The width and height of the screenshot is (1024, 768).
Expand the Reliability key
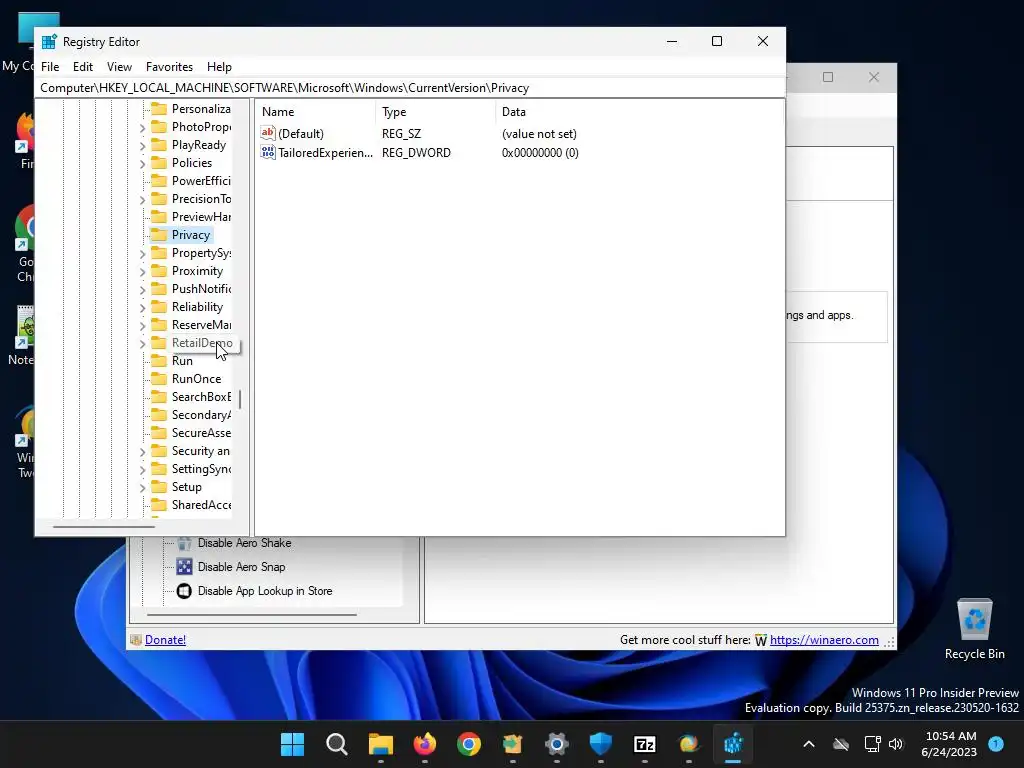point(142,307)
